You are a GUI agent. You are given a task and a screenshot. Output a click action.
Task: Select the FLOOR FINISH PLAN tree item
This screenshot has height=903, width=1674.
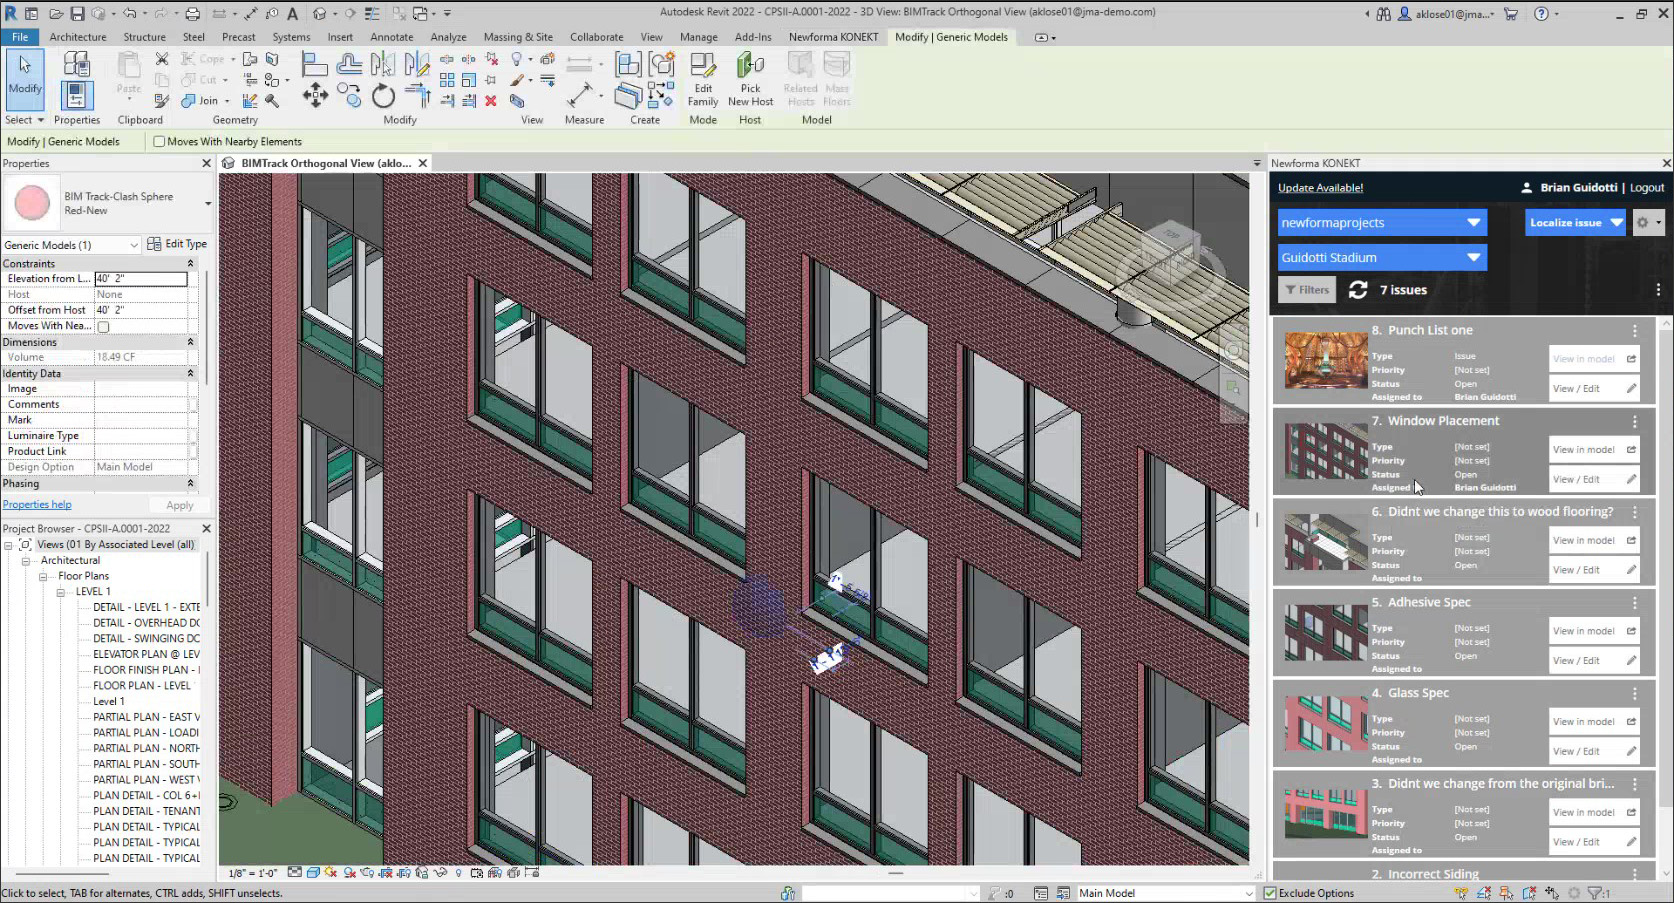[146, 670]
